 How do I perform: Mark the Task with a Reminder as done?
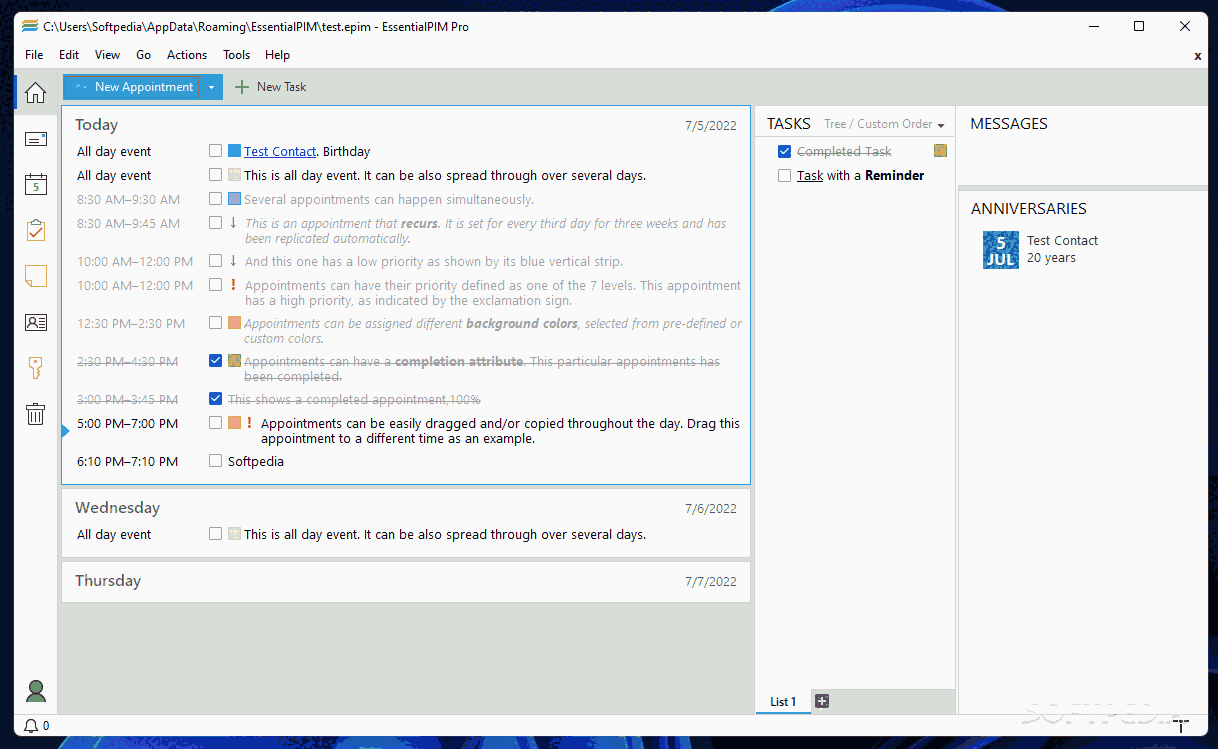tap(784, 175)
